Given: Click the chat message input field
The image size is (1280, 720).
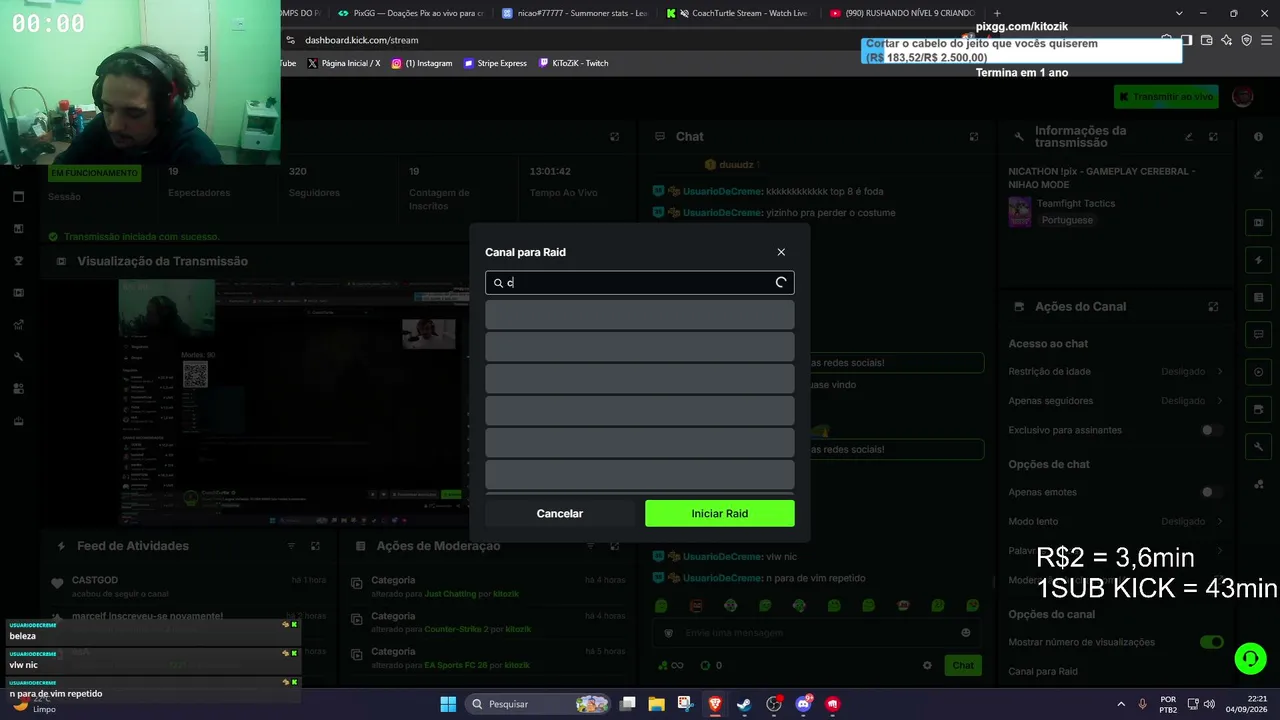Looking at the screenshot, I should [x=817, y=633].
